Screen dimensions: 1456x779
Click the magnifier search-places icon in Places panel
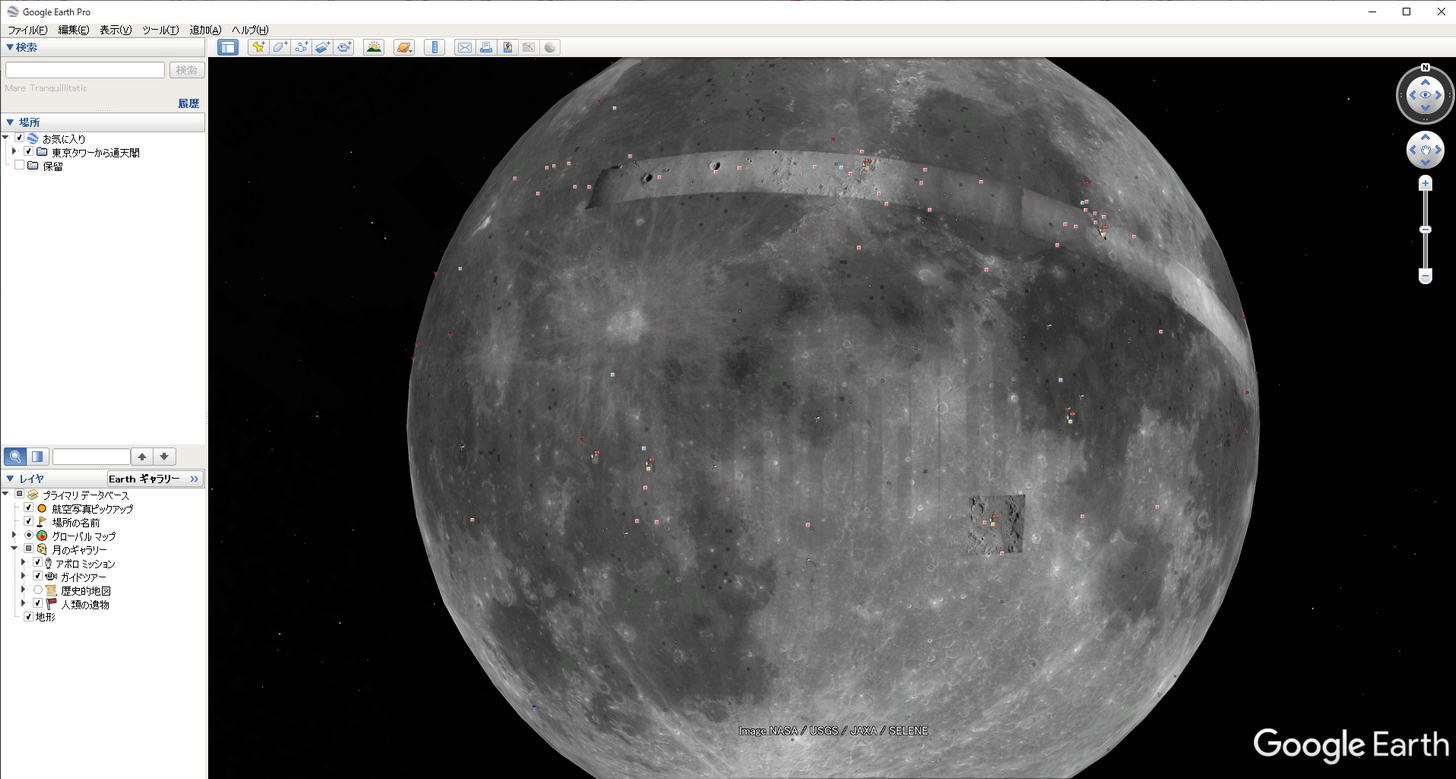coord(15,456)
